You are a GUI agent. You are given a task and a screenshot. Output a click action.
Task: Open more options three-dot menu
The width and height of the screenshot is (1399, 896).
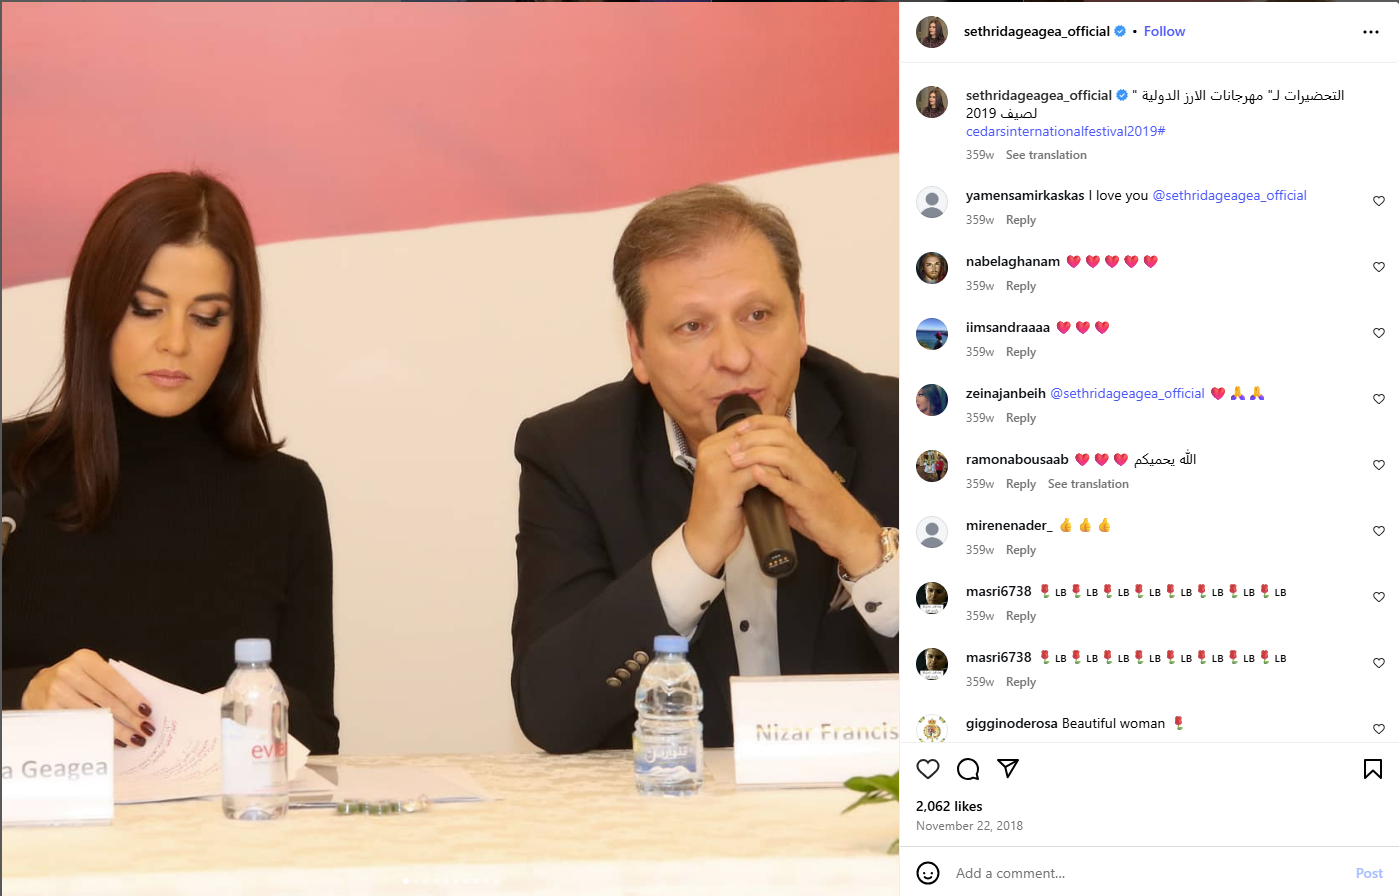click(1371, 32)
